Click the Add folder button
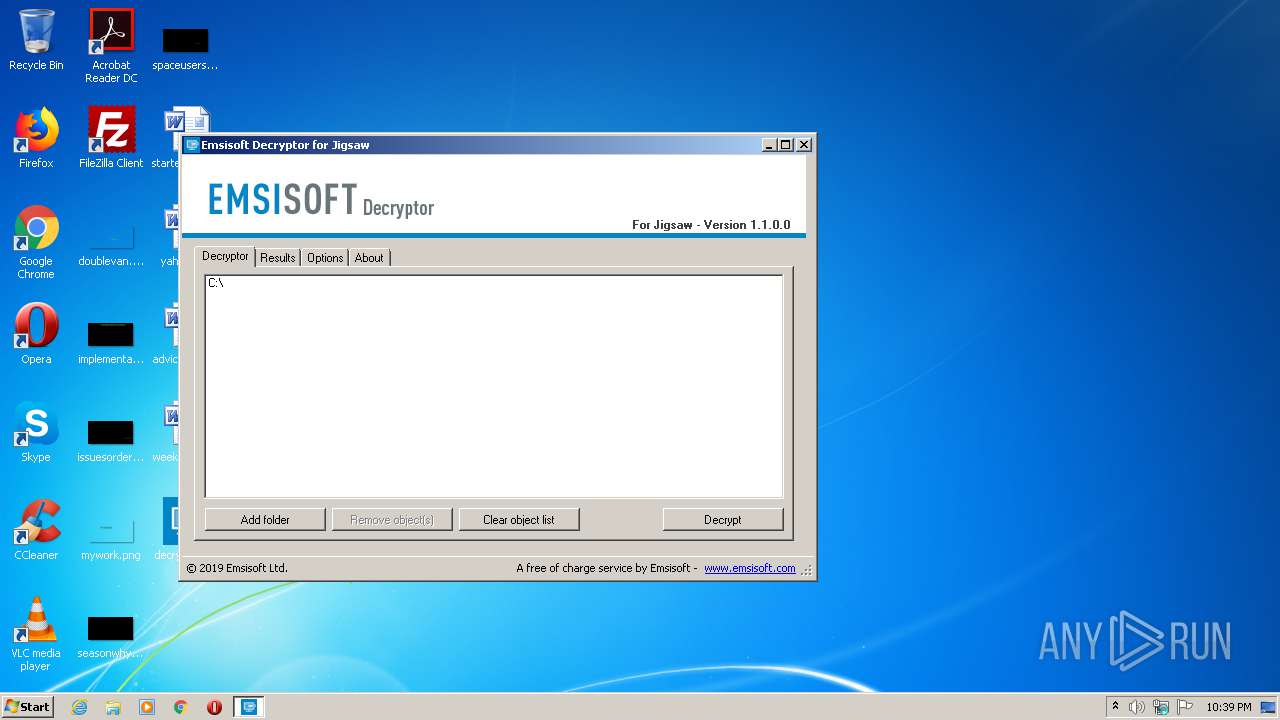1280x720 pixels. [x=265, y=520]
